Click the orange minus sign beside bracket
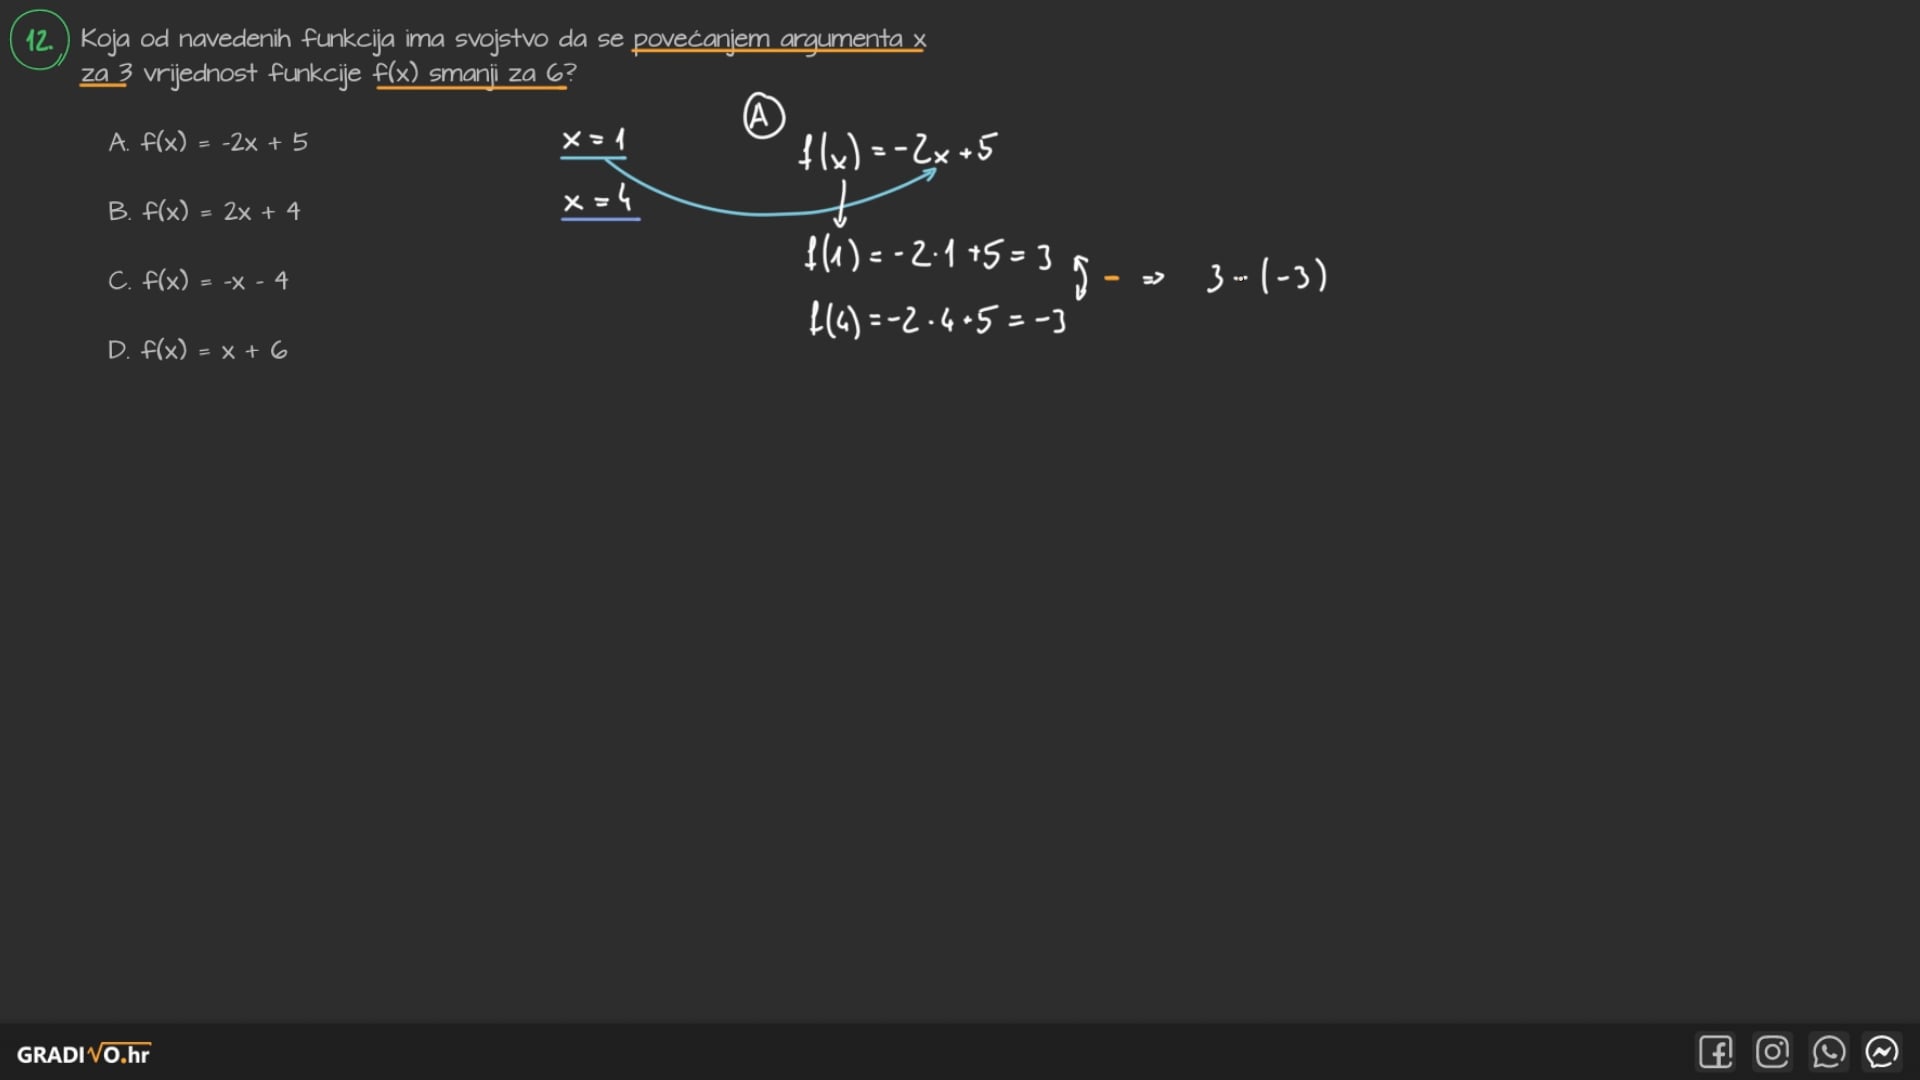1920x1080 pixels. pos(1111,278)
